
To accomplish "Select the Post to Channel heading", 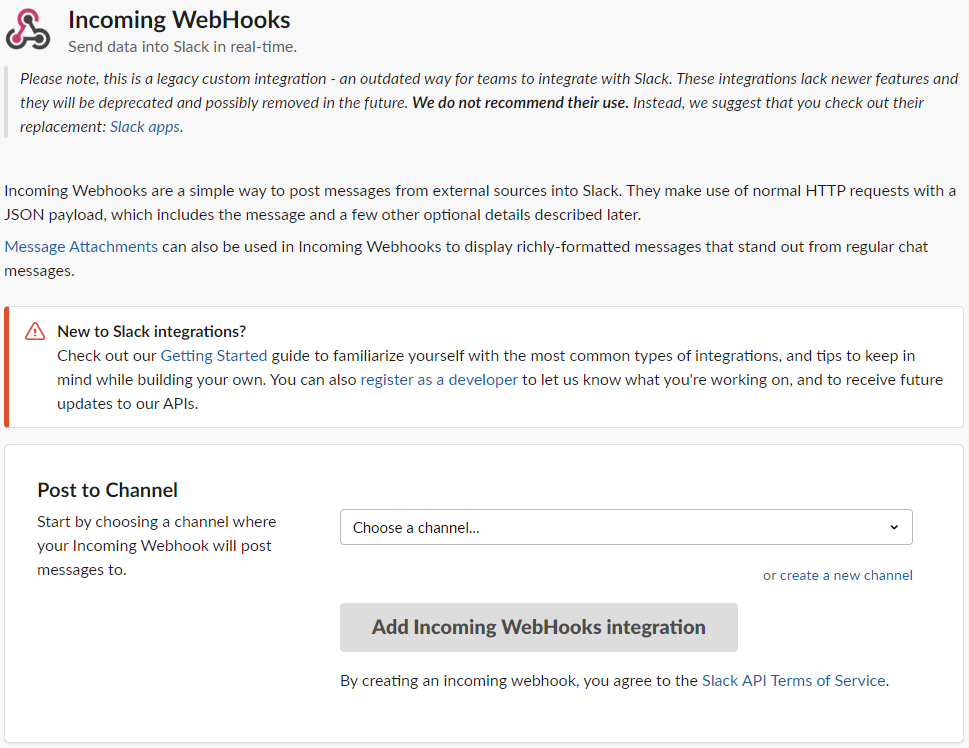I will tap(107, 490).
